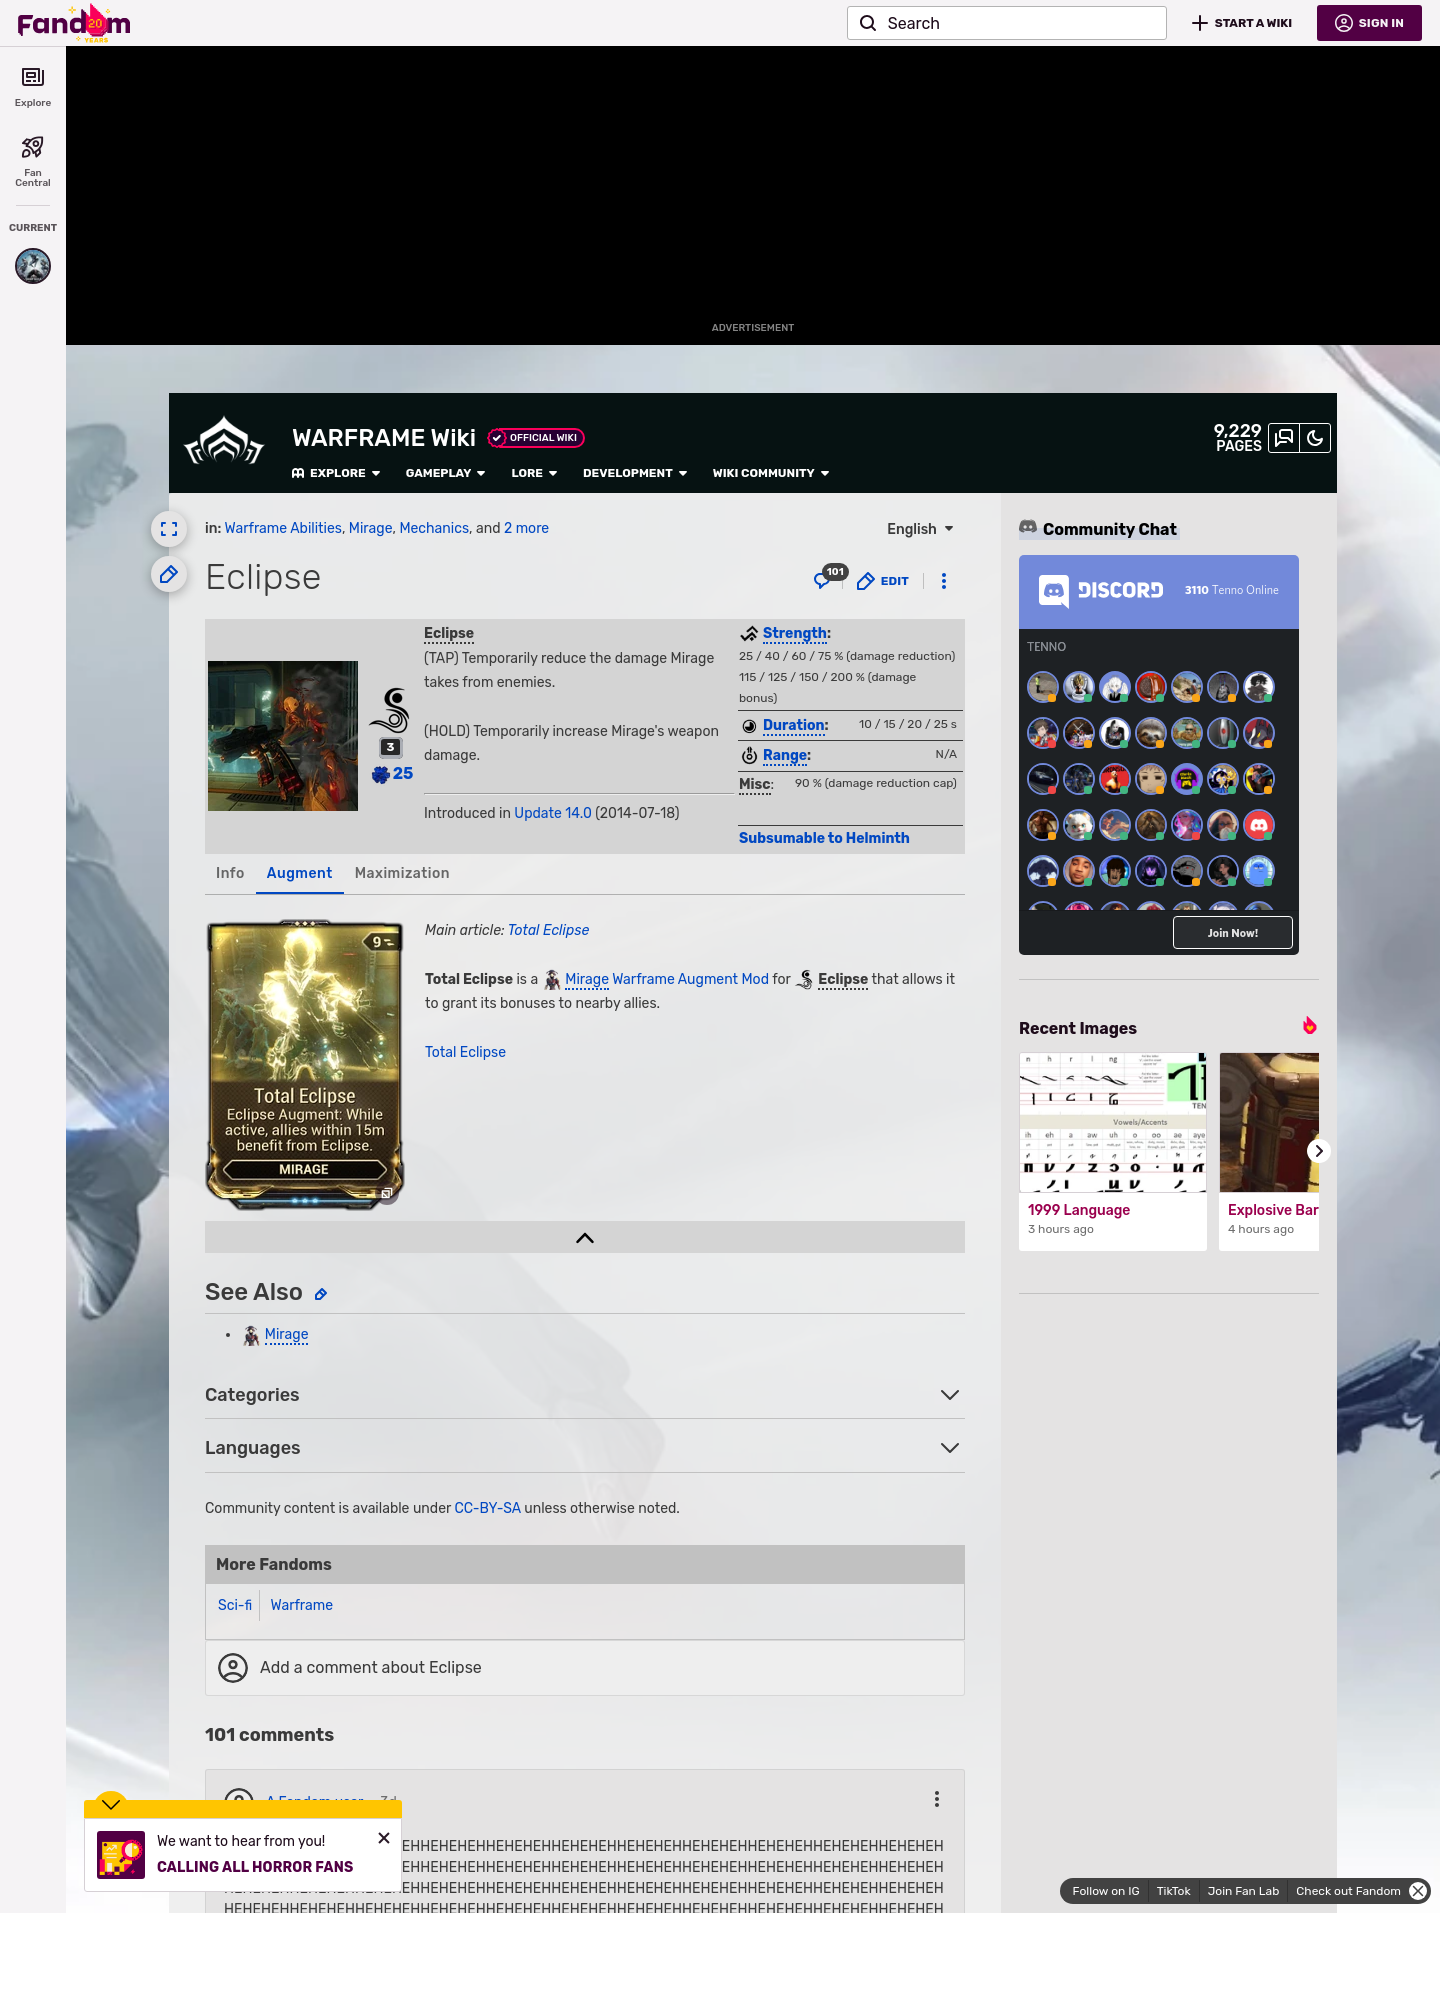Click the Duration stat link
This screenshot has width=1440, height=2000.
(x=795, y=725)
